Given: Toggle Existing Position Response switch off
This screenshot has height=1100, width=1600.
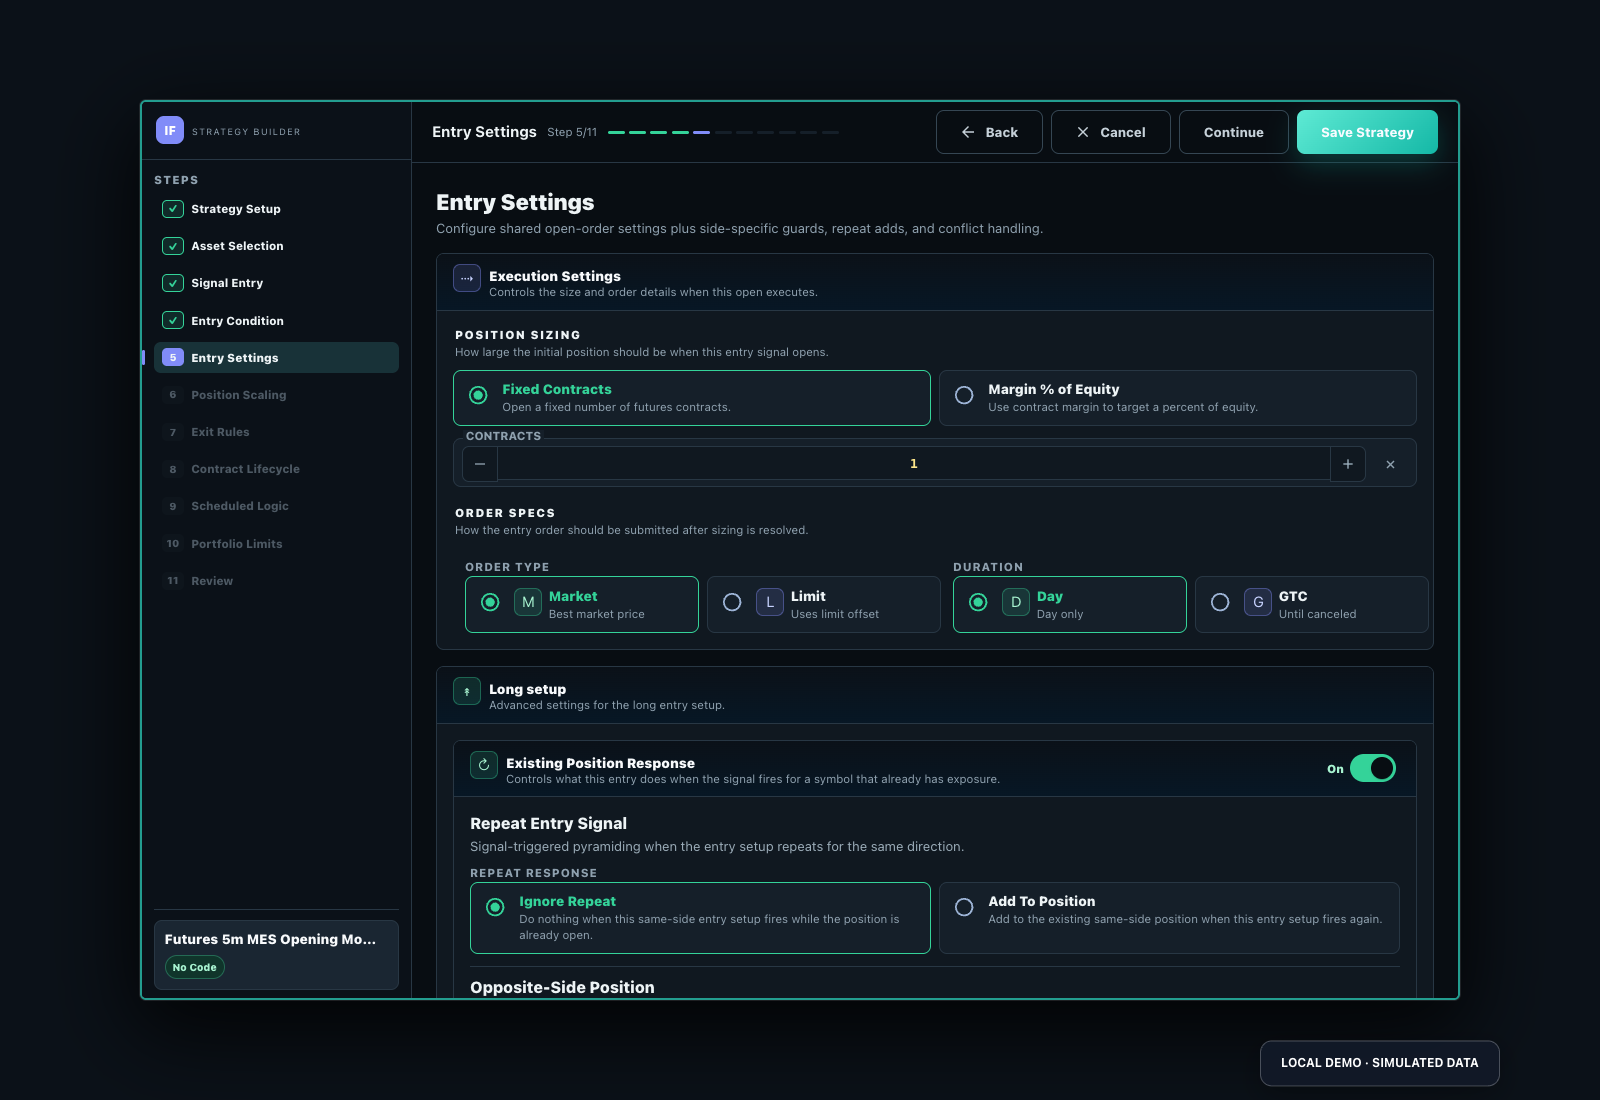Looking at the screenshot, I should pos(1373,768).
